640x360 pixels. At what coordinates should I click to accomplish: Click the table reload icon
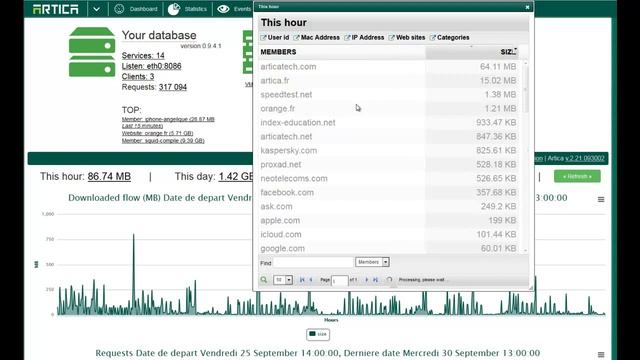(390, 280)
